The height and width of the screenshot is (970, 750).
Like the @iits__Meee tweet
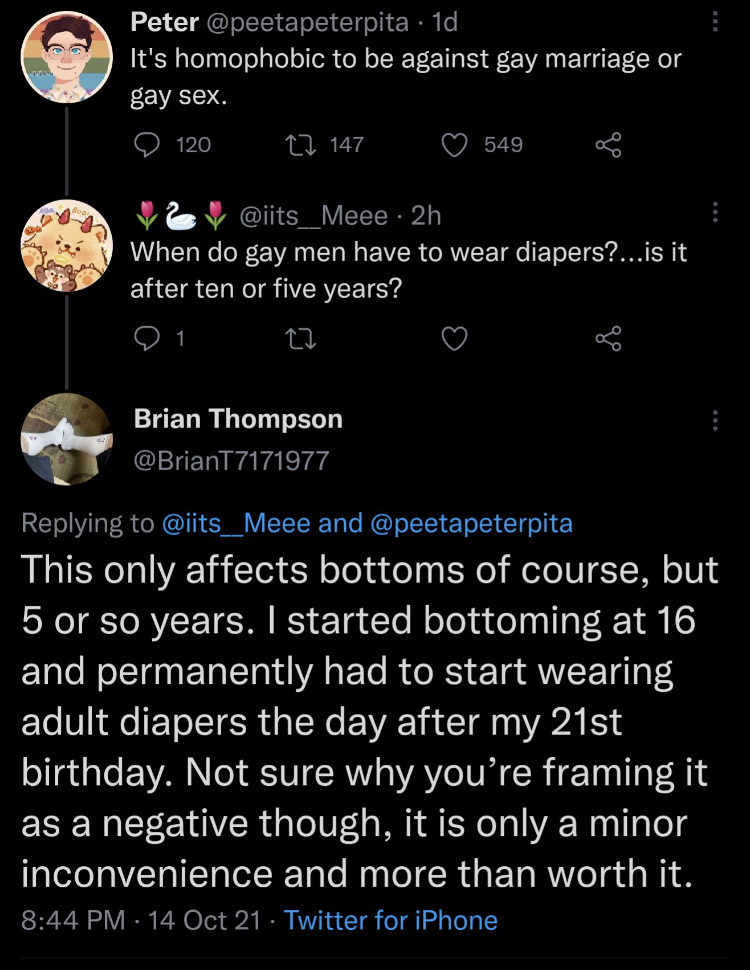coord(455,340)
